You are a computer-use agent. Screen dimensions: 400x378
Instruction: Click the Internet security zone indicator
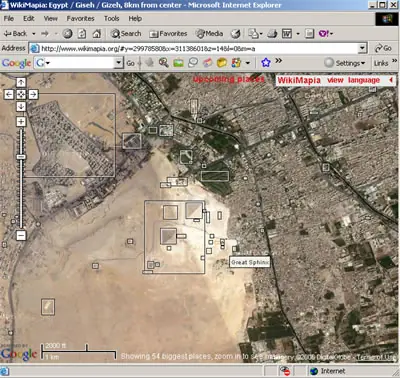click(x=328, y=371)
